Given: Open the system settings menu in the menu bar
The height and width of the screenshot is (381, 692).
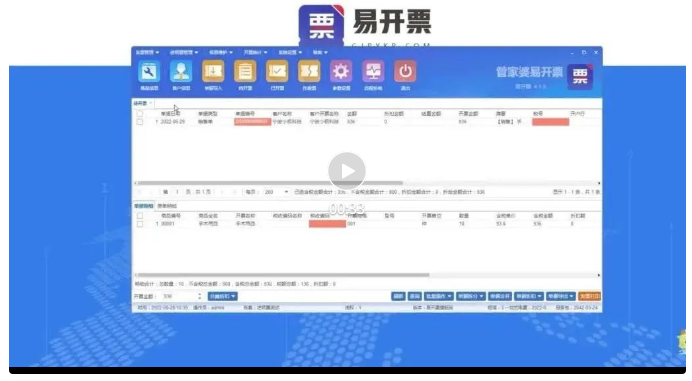Looking at the screenshot, I should 290,53.
